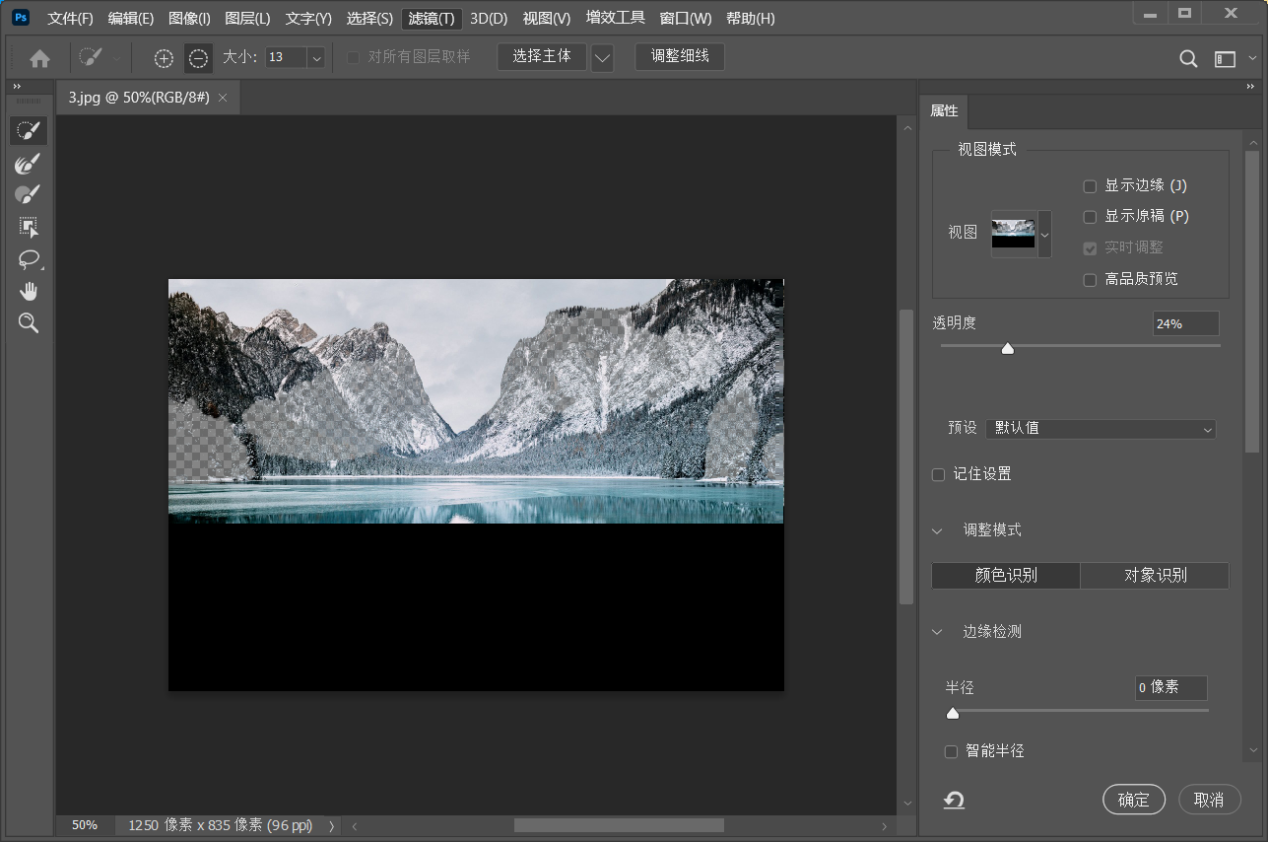The width and height of the screenshot is (1268, 842).
Task: Switch to add-to-selection mode (plus icon)
Action: pyautogui.click(x=164, y=59)
